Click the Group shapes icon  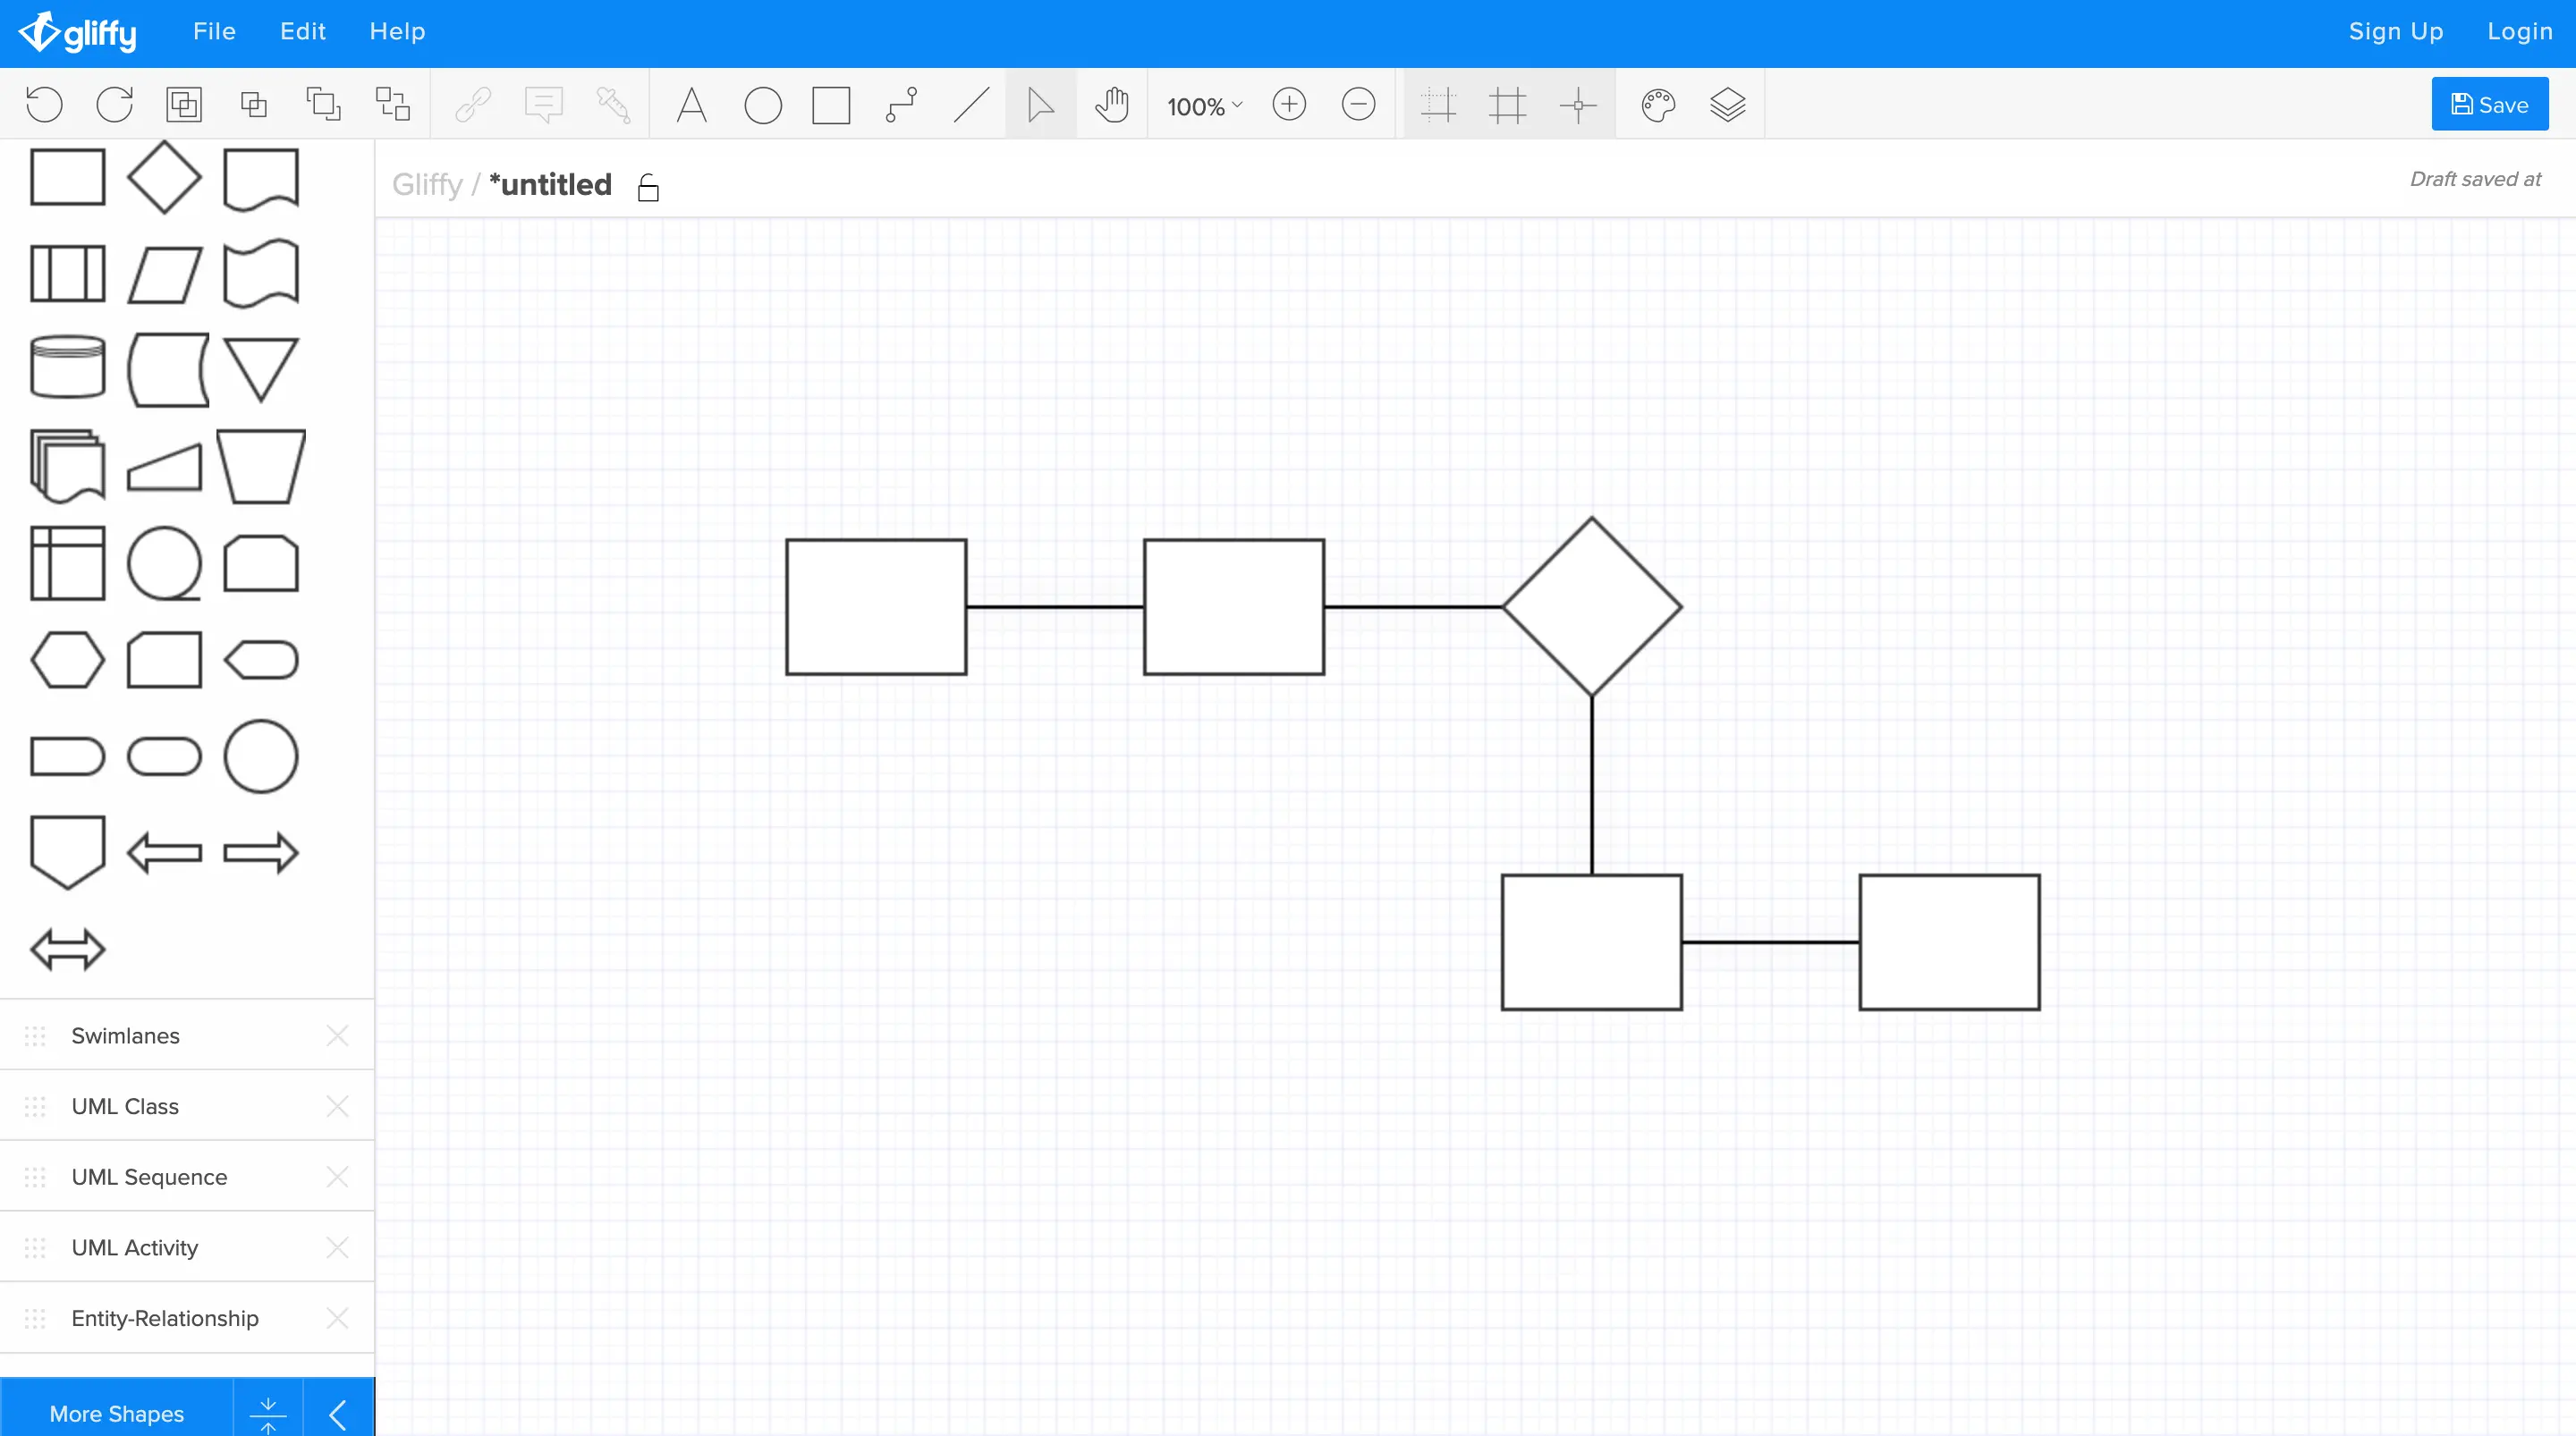[184, 105]
